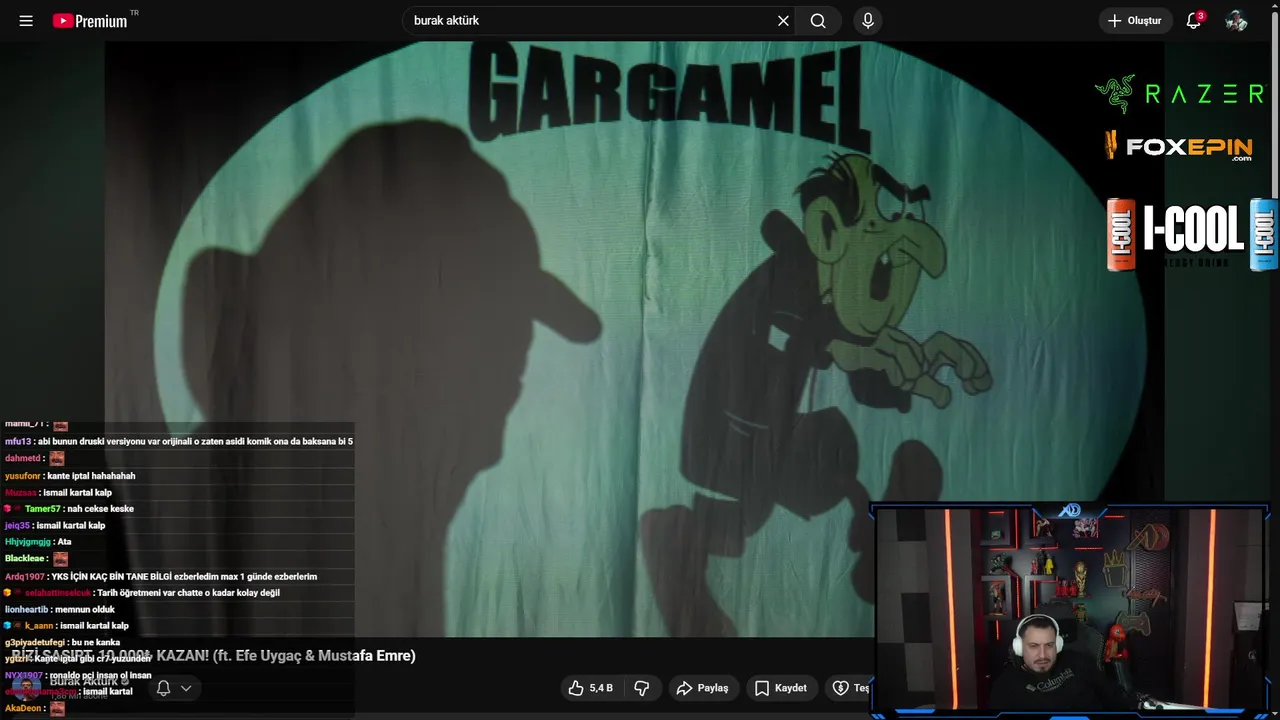Click AkaDeon's emote in chat
This screenshot has height=720, width=1280.
pyautogui.click(x=57, y=708)
